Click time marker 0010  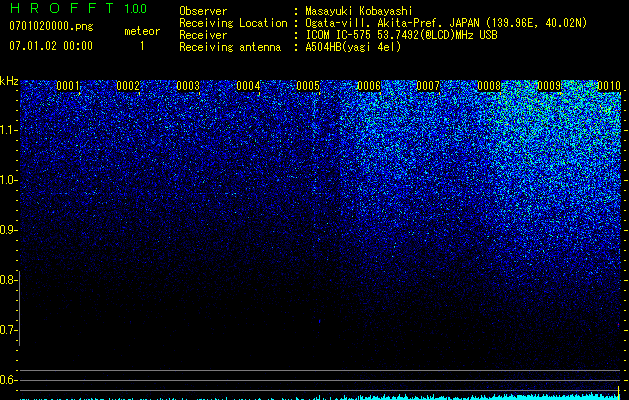click(x=609, y=86)
